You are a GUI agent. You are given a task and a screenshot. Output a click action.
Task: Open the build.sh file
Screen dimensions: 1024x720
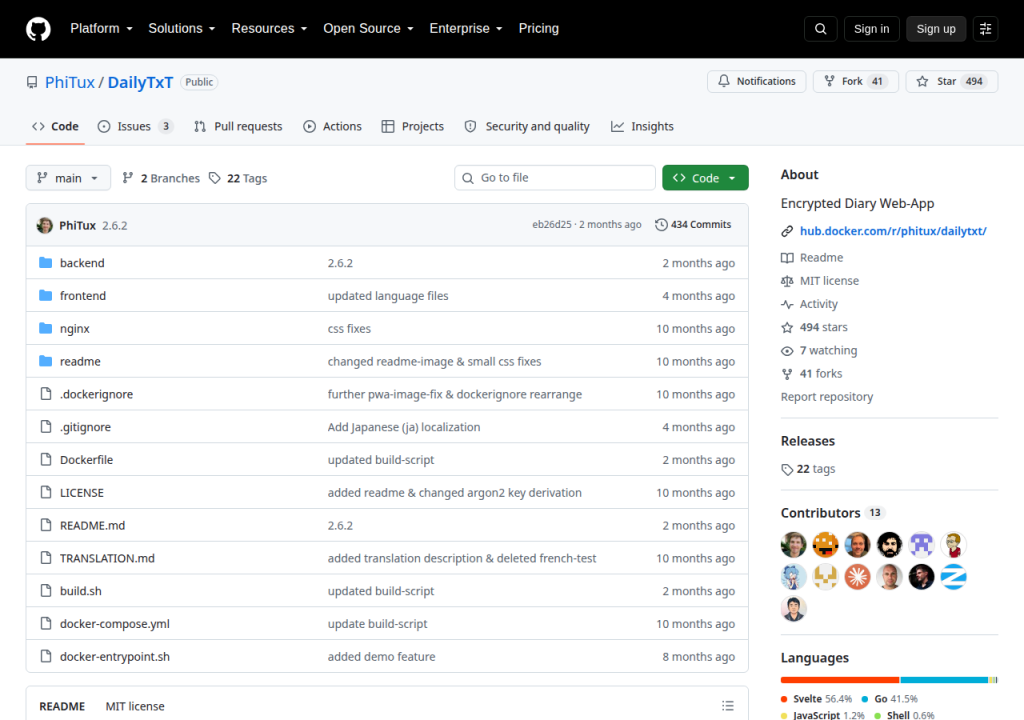(x=81, y=591)
